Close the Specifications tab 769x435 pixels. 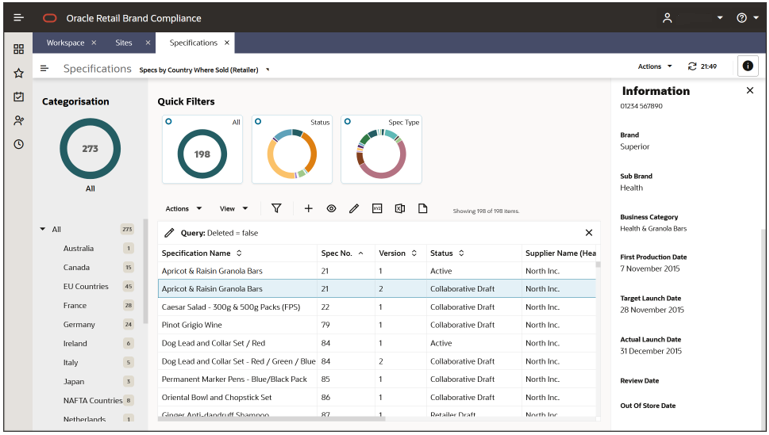[227, 43]
